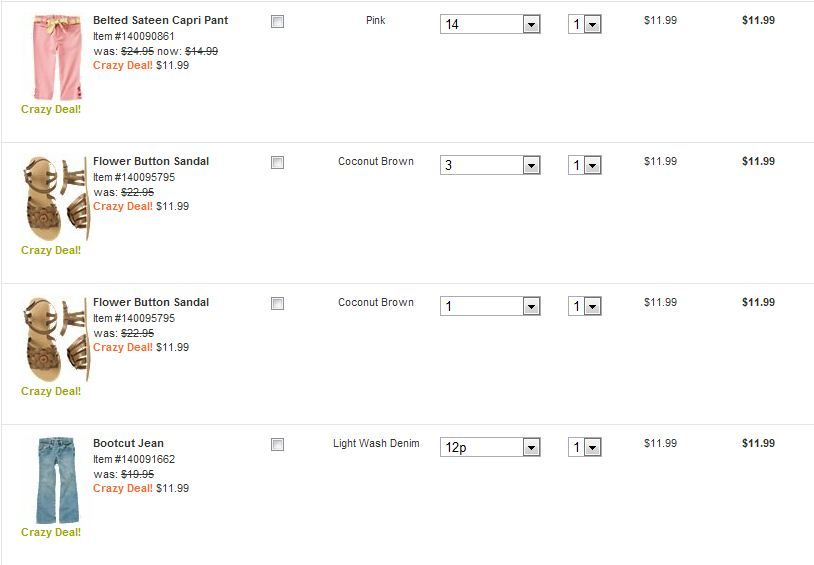Tick the checkbox for the size 1 Flower Button Sandal
Screen dimensions: 814x565
pyautogui.click(x=278, y=304)
